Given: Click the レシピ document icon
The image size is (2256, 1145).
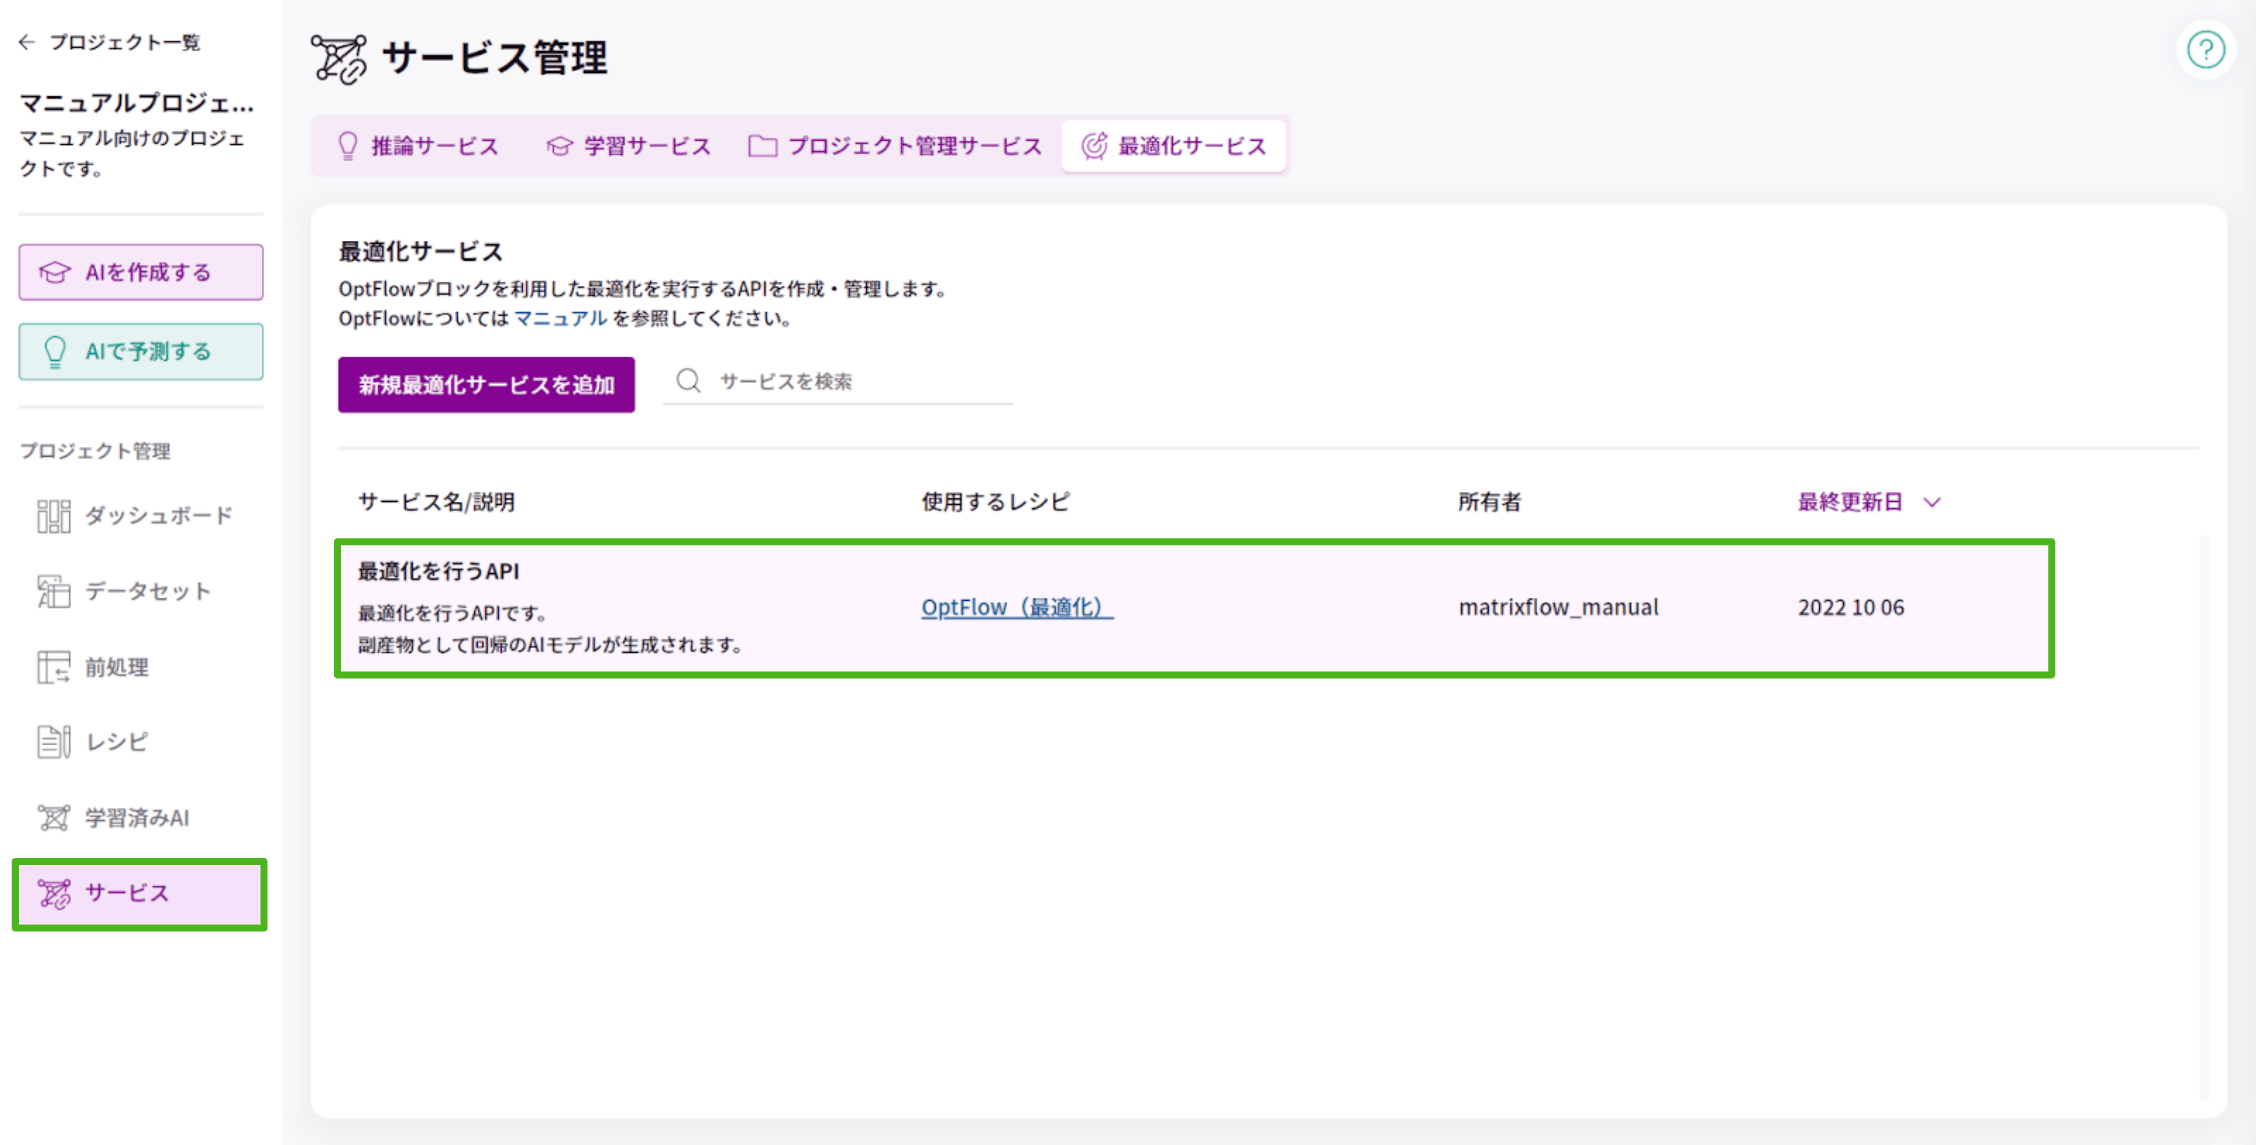Looking at the screenshot, I should coord(52,741).
